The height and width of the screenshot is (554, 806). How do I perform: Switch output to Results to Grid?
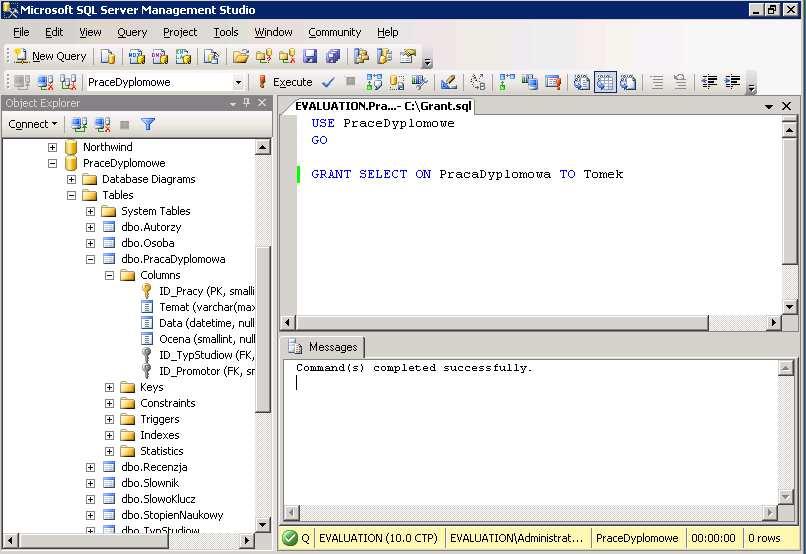(x=605, y=82)
